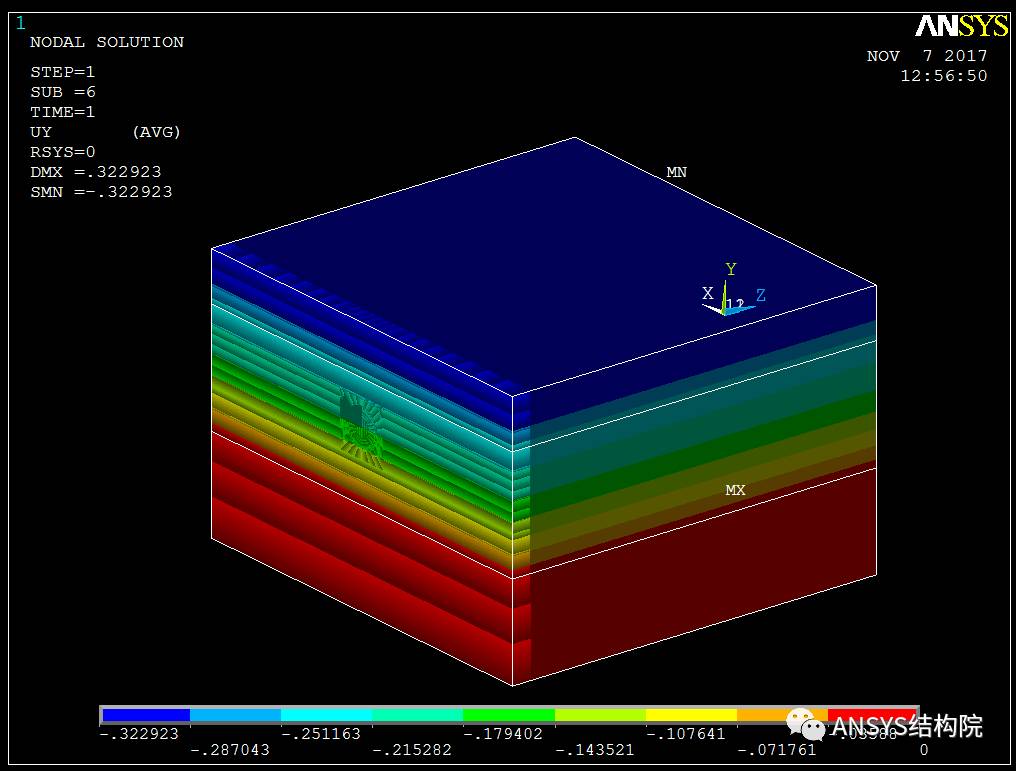Click the XYZ coordinate triad

[x=733, y=290]
